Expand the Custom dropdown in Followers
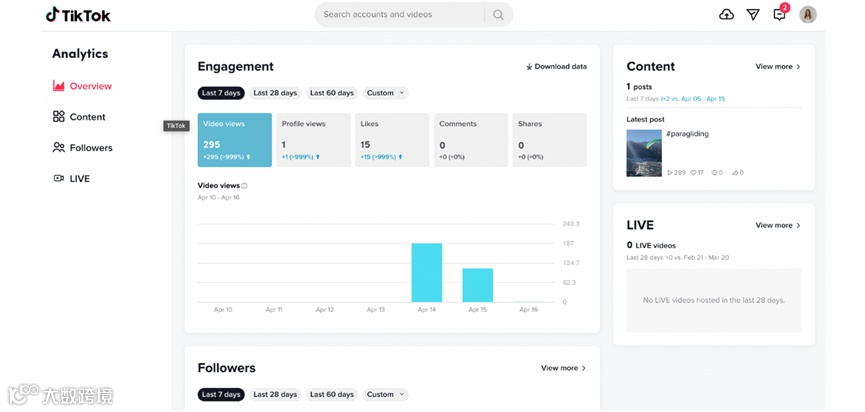This screenshot has height=412, width=865. click(x=386, y=394)
